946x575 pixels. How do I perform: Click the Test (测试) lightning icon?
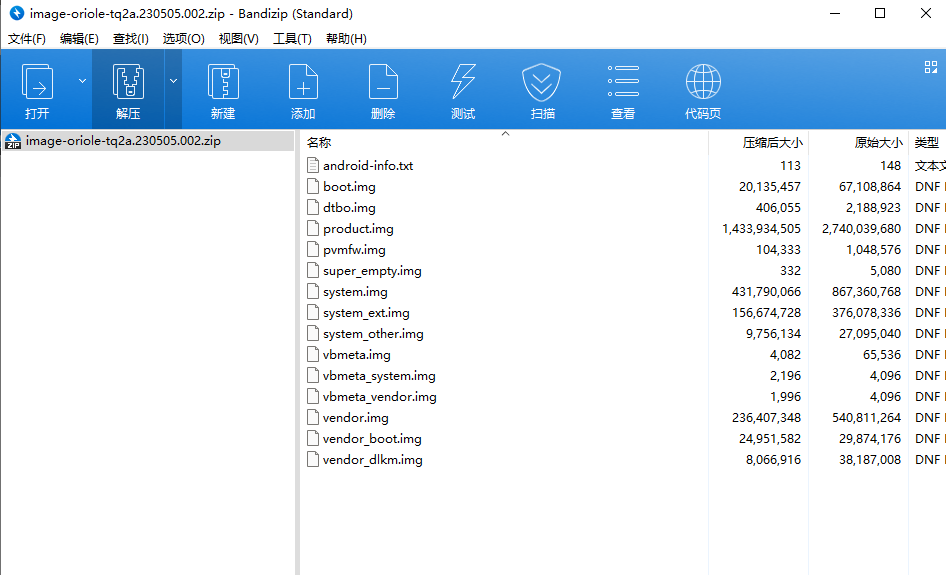coord(463,82)
